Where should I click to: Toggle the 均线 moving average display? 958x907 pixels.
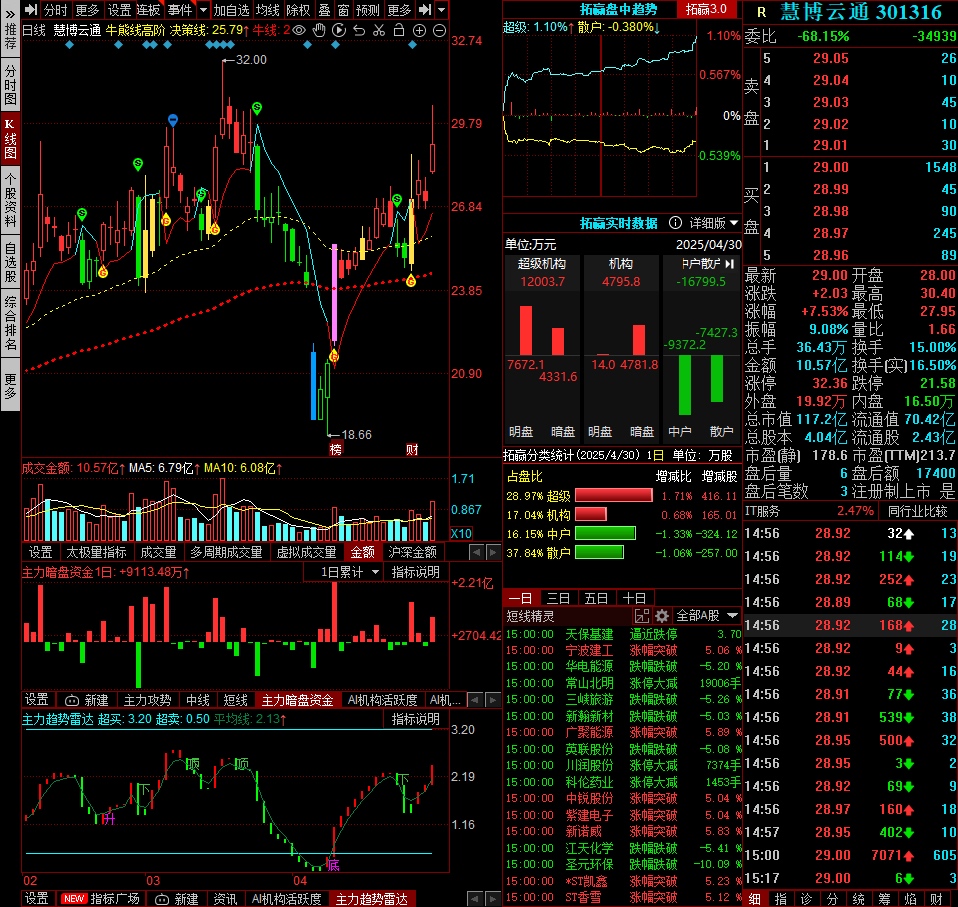[x=268, y=10]
